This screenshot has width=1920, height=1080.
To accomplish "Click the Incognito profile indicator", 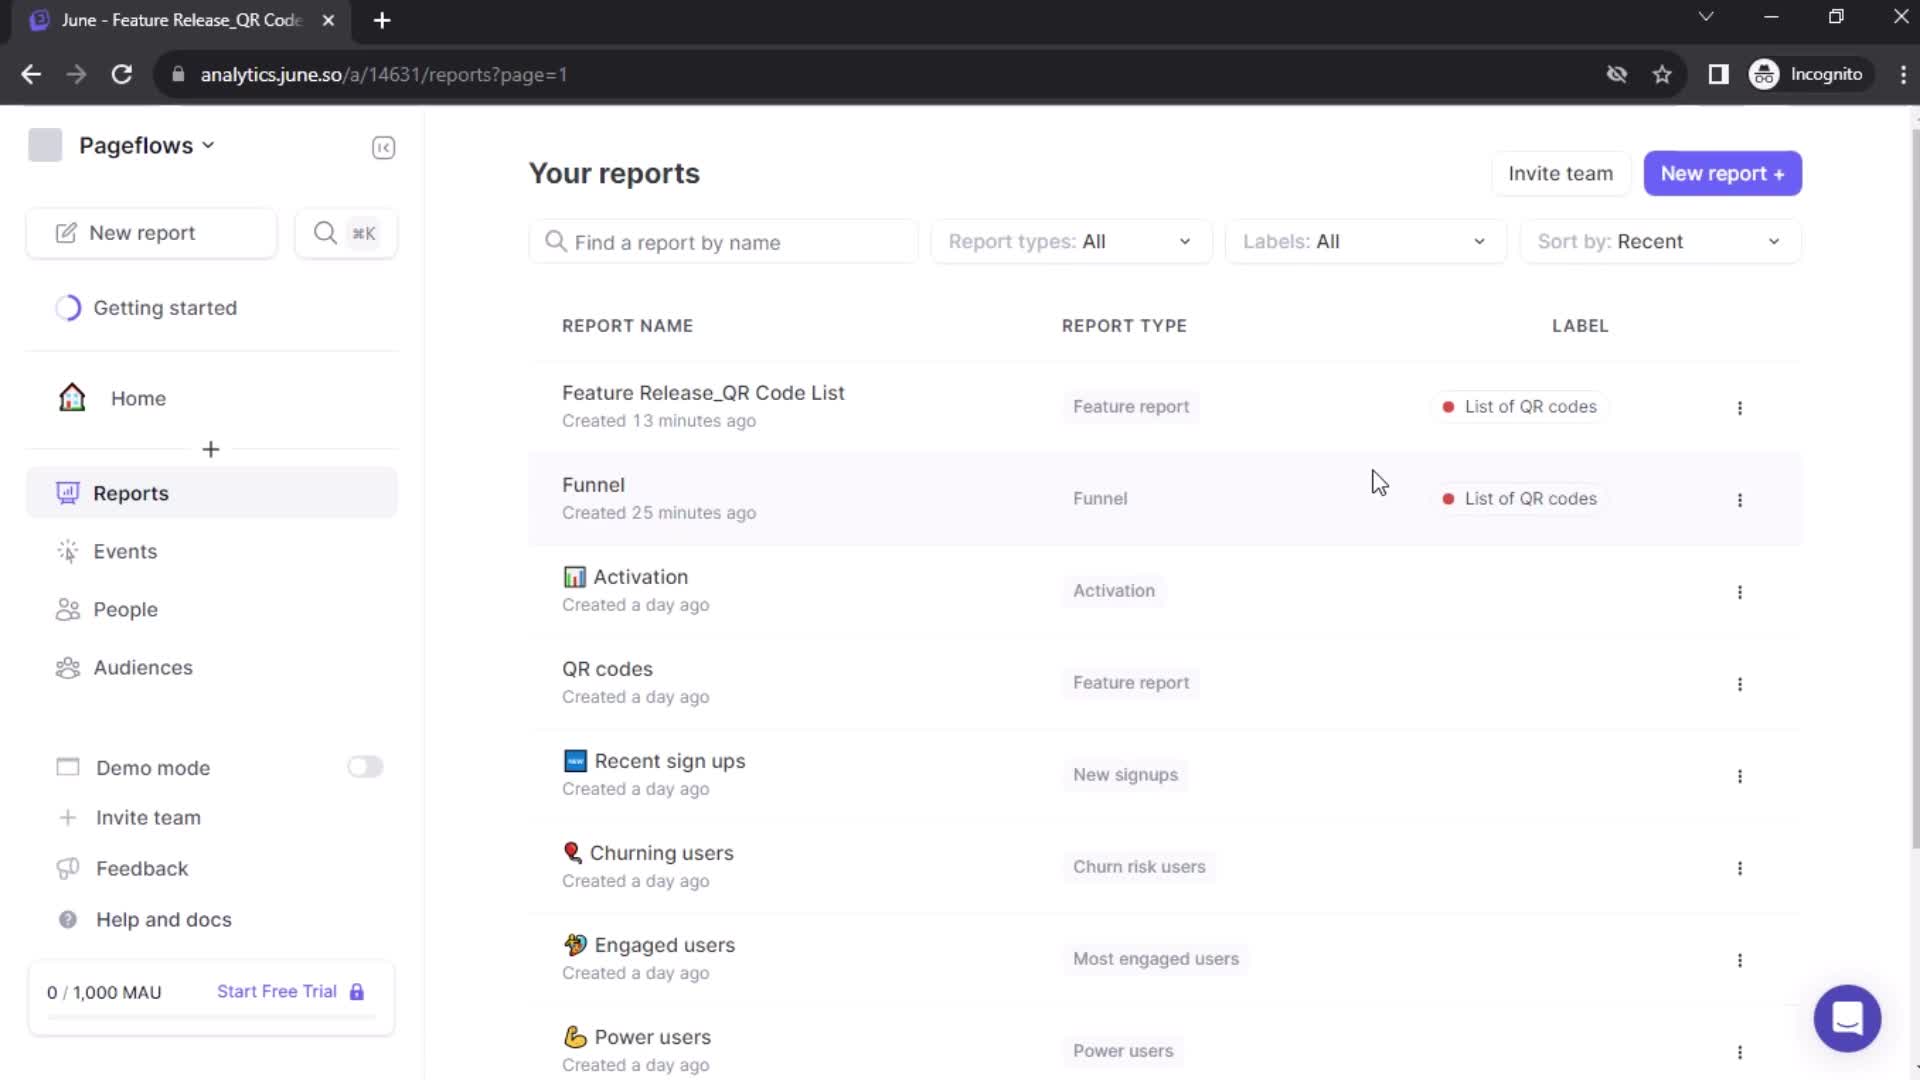I will pyautogui.click(x=1807, y=74).
